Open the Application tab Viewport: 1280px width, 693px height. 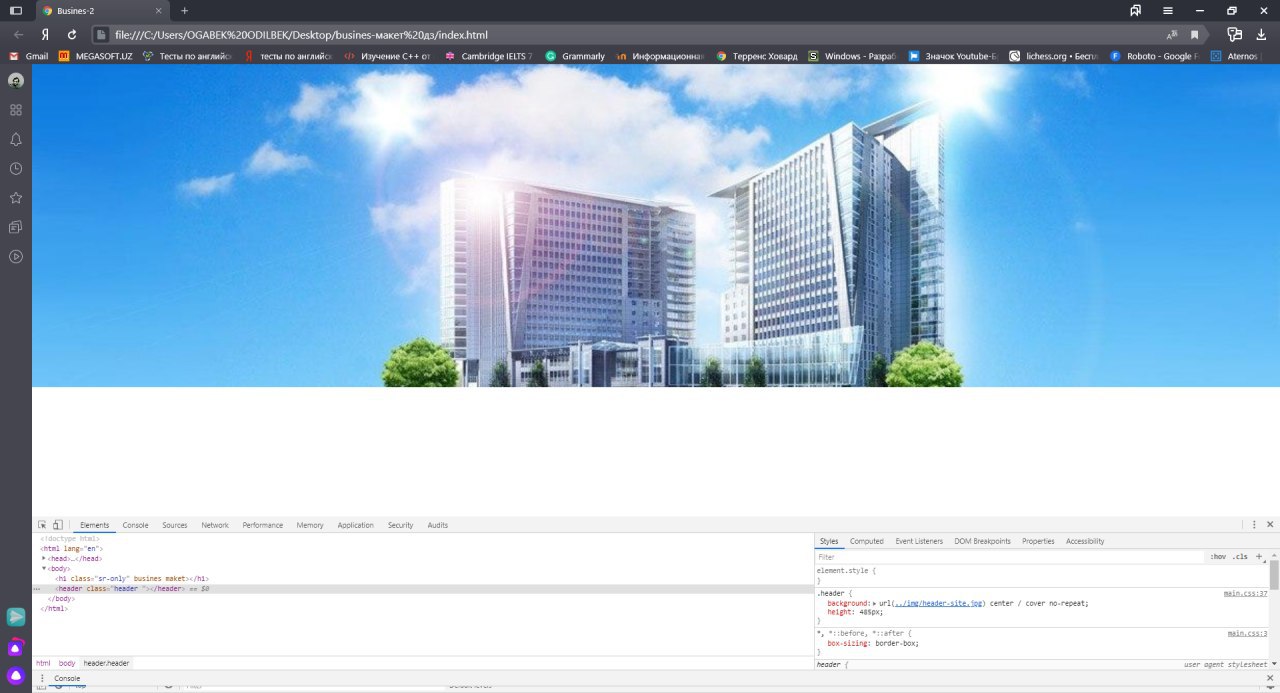[x=356, y=525]
